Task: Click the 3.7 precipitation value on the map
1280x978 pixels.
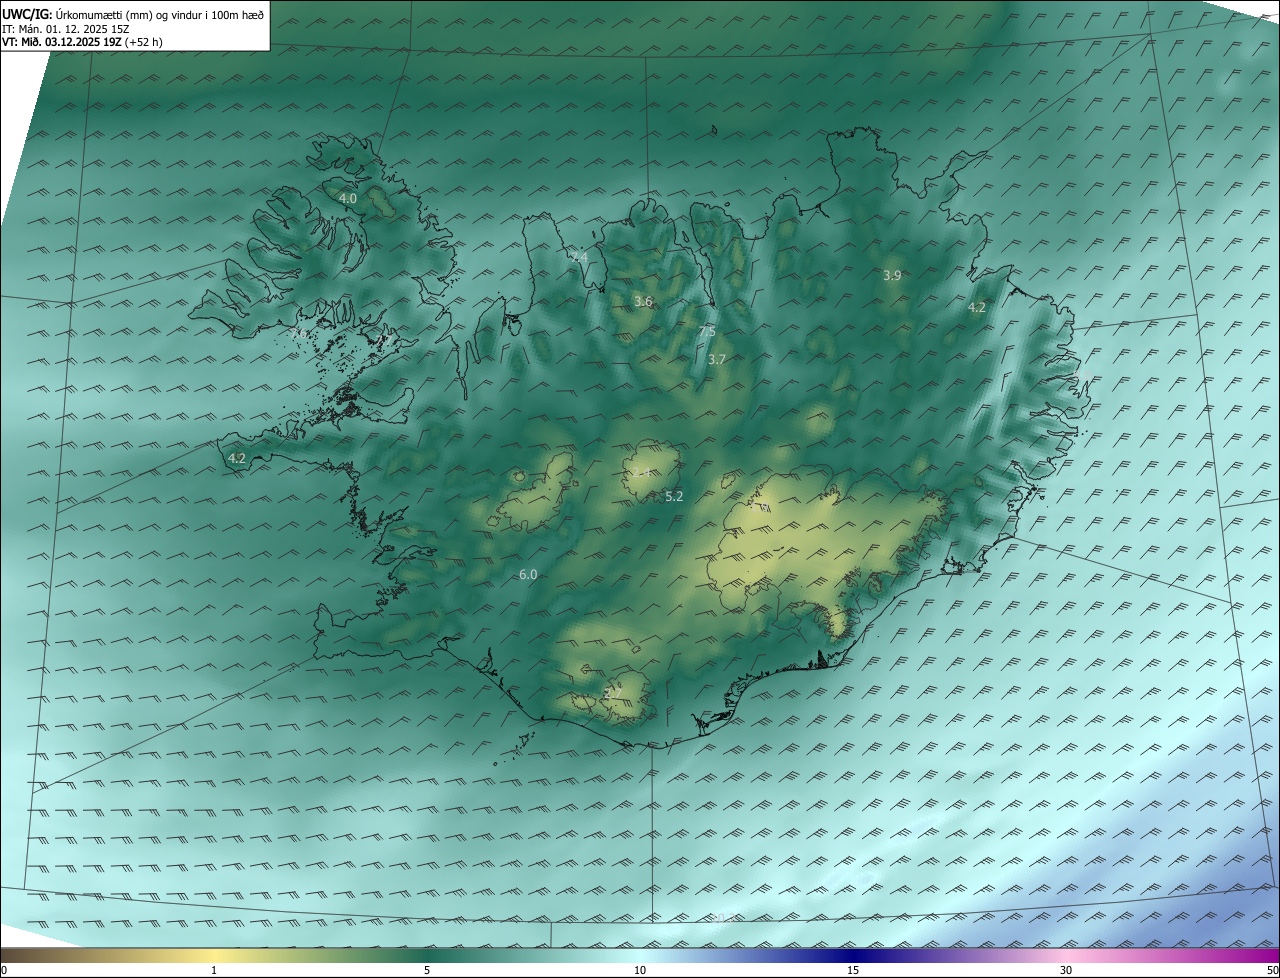Action: (x=716, y=360)
